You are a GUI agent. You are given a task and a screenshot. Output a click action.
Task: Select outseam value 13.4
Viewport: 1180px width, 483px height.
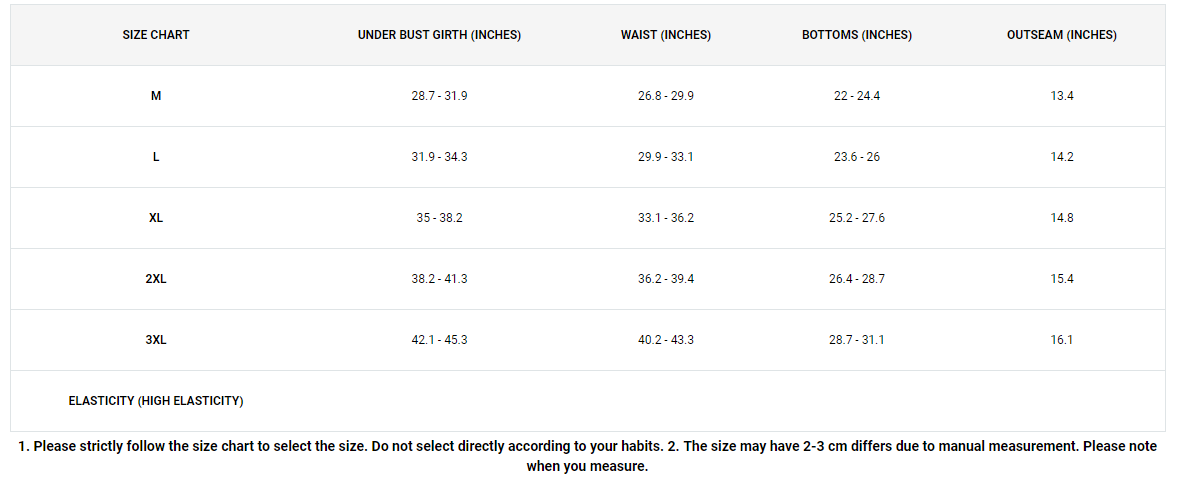[1062, 96]
